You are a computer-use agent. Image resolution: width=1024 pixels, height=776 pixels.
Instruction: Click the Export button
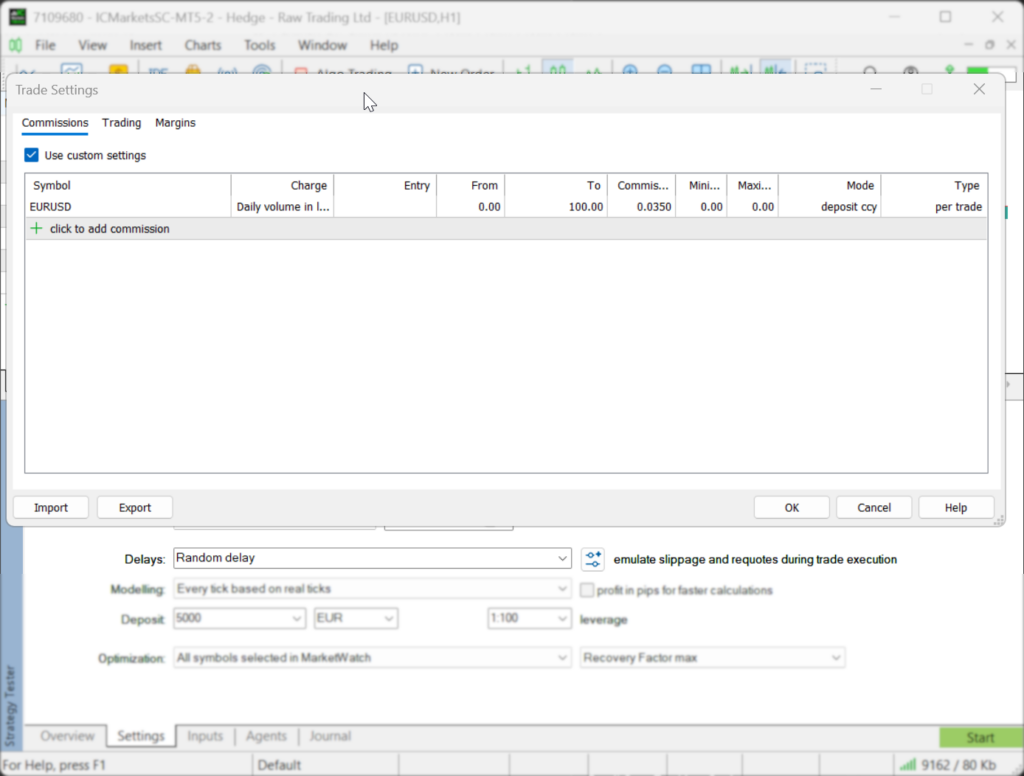pos(134,507)
